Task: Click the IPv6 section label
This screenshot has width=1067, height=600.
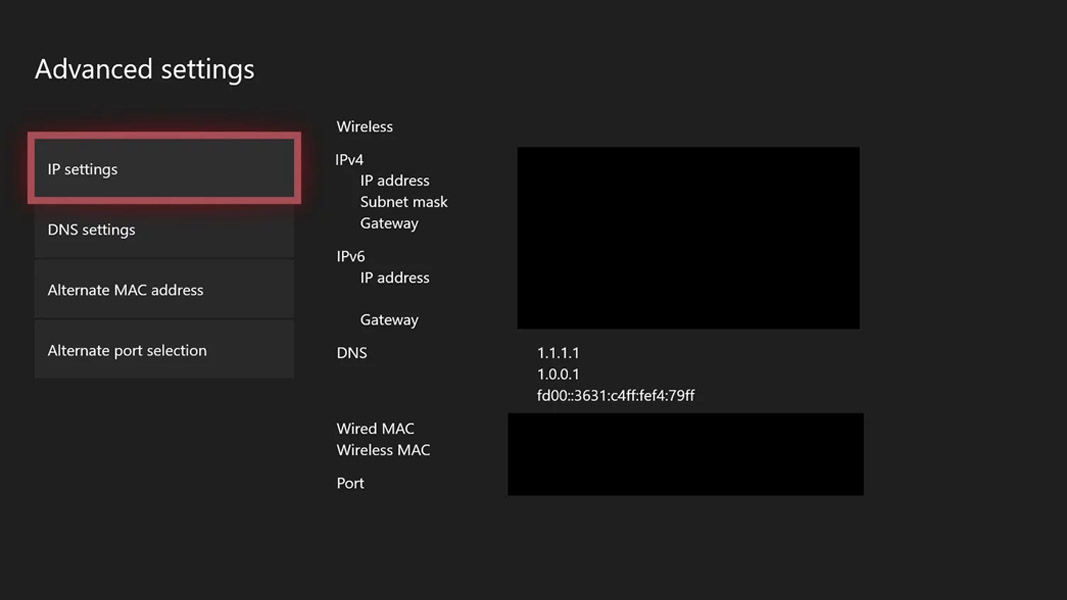Action: 350,256
